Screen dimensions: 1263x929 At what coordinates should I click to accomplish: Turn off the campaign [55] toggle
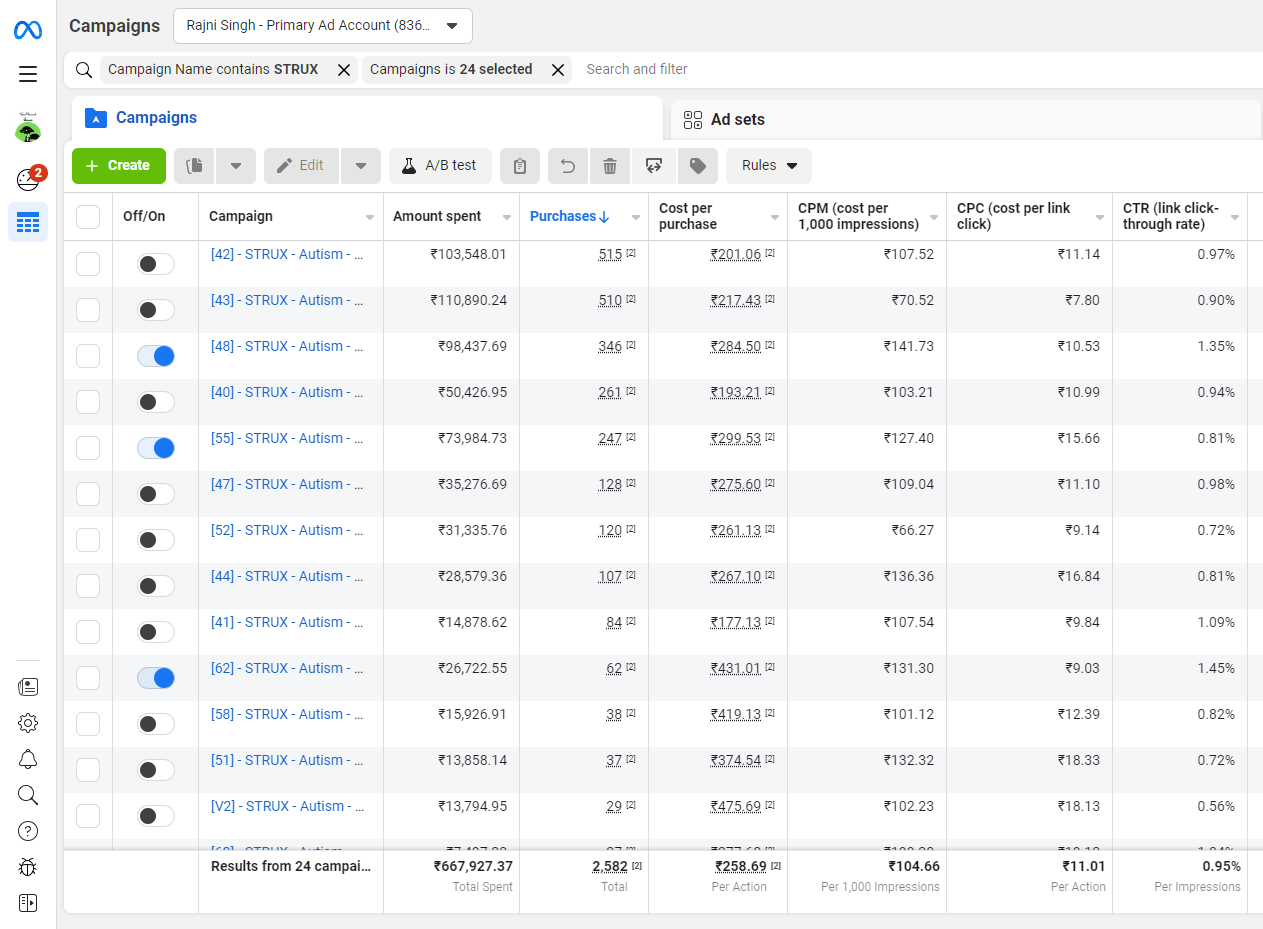coord(156,448)
